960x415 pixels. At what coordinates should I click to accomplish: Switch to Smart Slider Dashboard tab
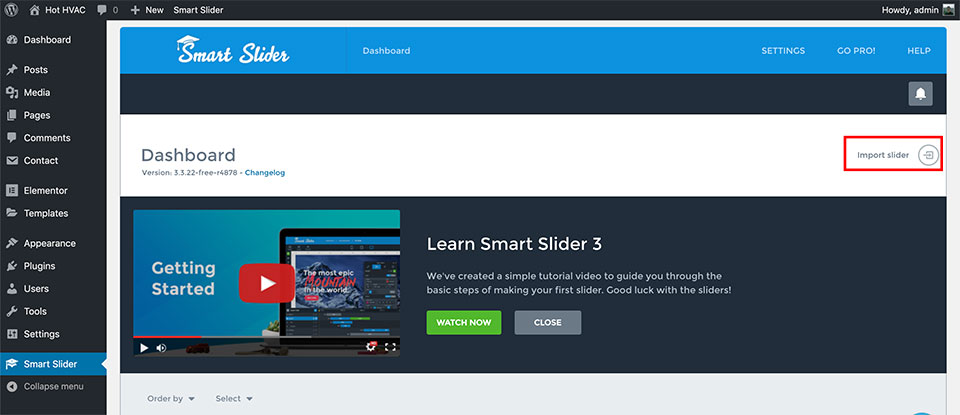(x=386, y=51)
